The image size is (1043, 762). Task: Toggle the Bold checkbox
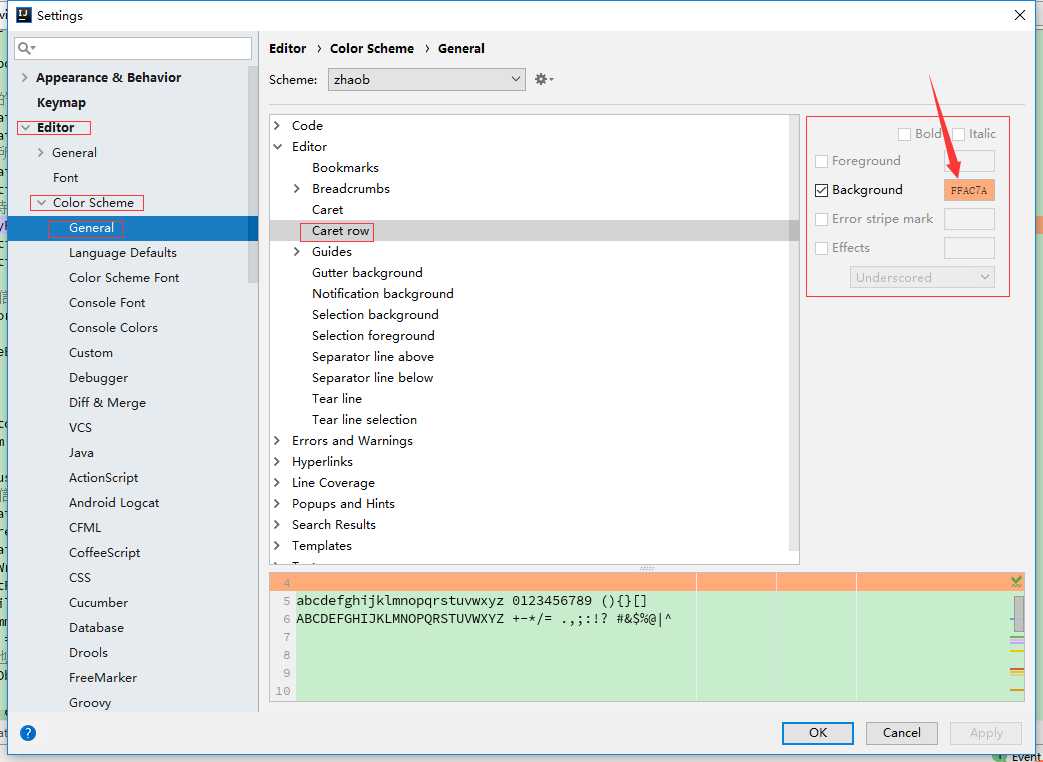point(904,134)
